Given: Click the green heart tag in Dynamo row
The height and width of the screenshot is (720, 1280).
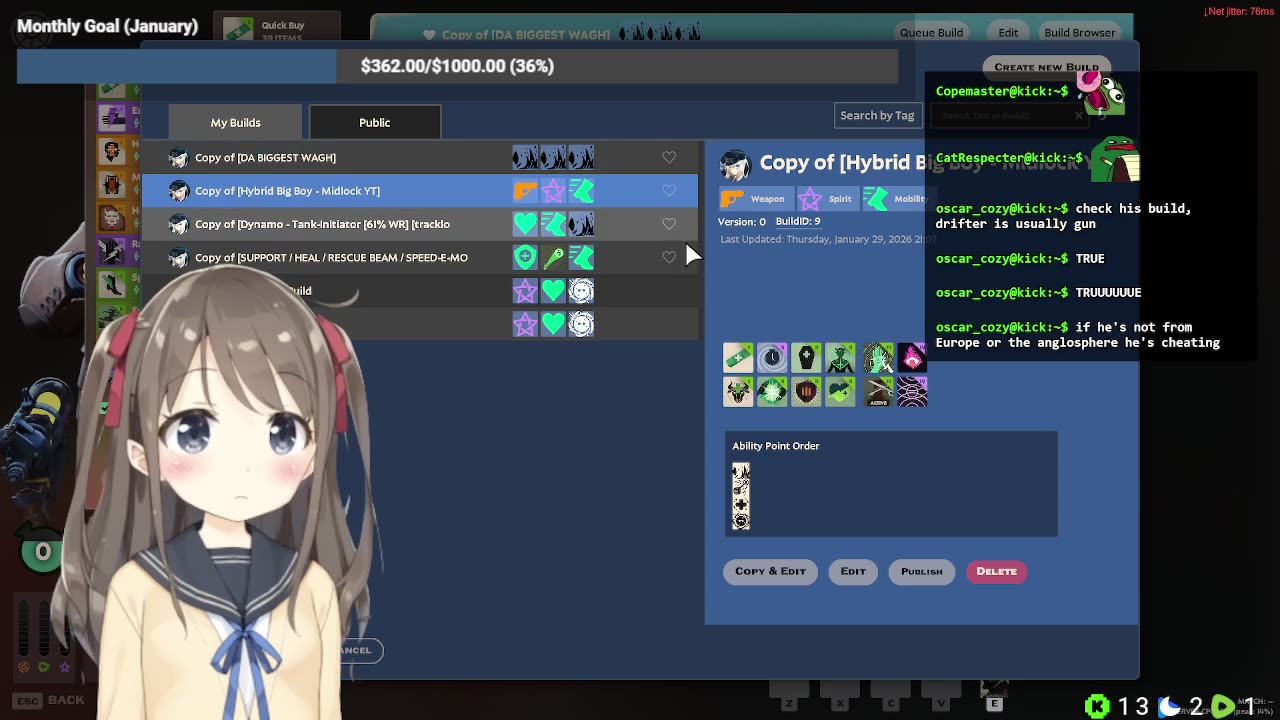Looking at the screenshot, I should click(525, 224).
